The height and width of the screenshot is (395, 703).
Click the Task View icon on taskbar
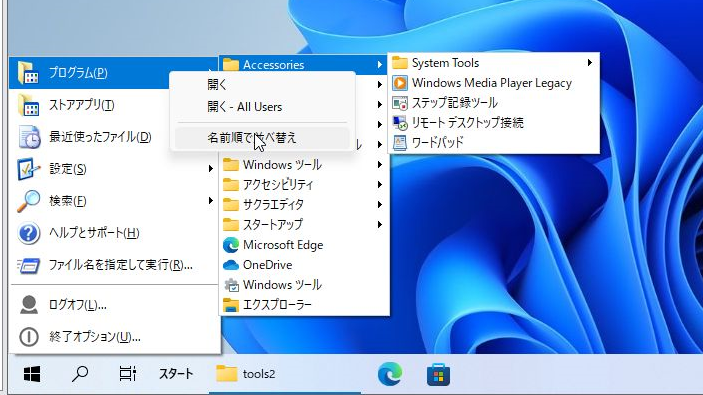pos(127,374)
